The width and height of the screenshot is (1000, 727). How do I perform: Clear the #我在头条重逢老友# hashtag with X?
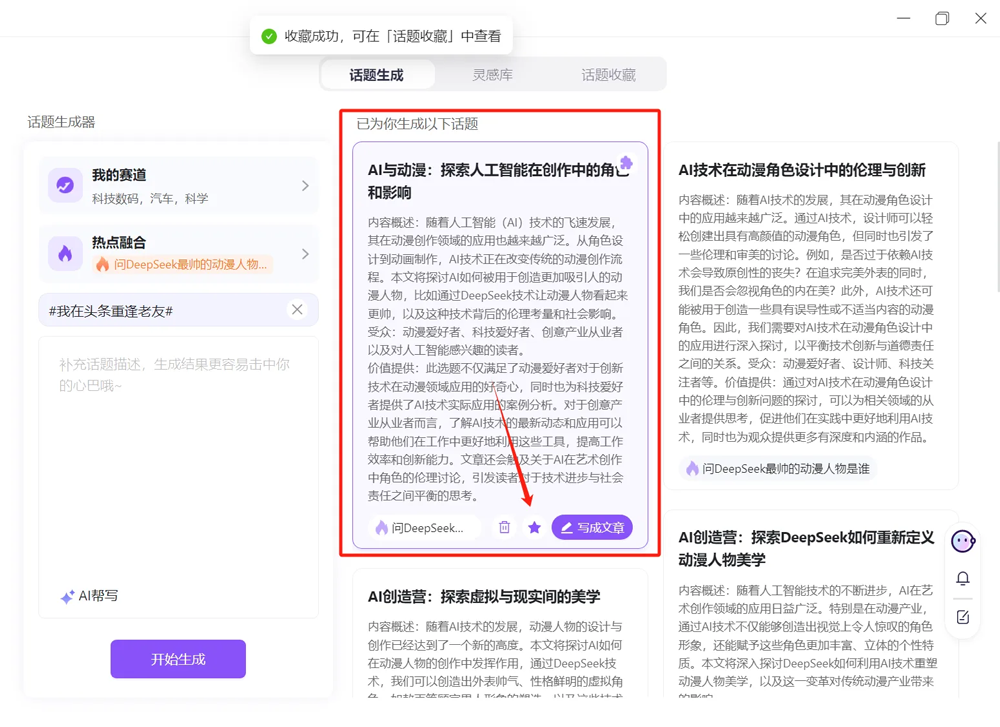coord(297,310)
